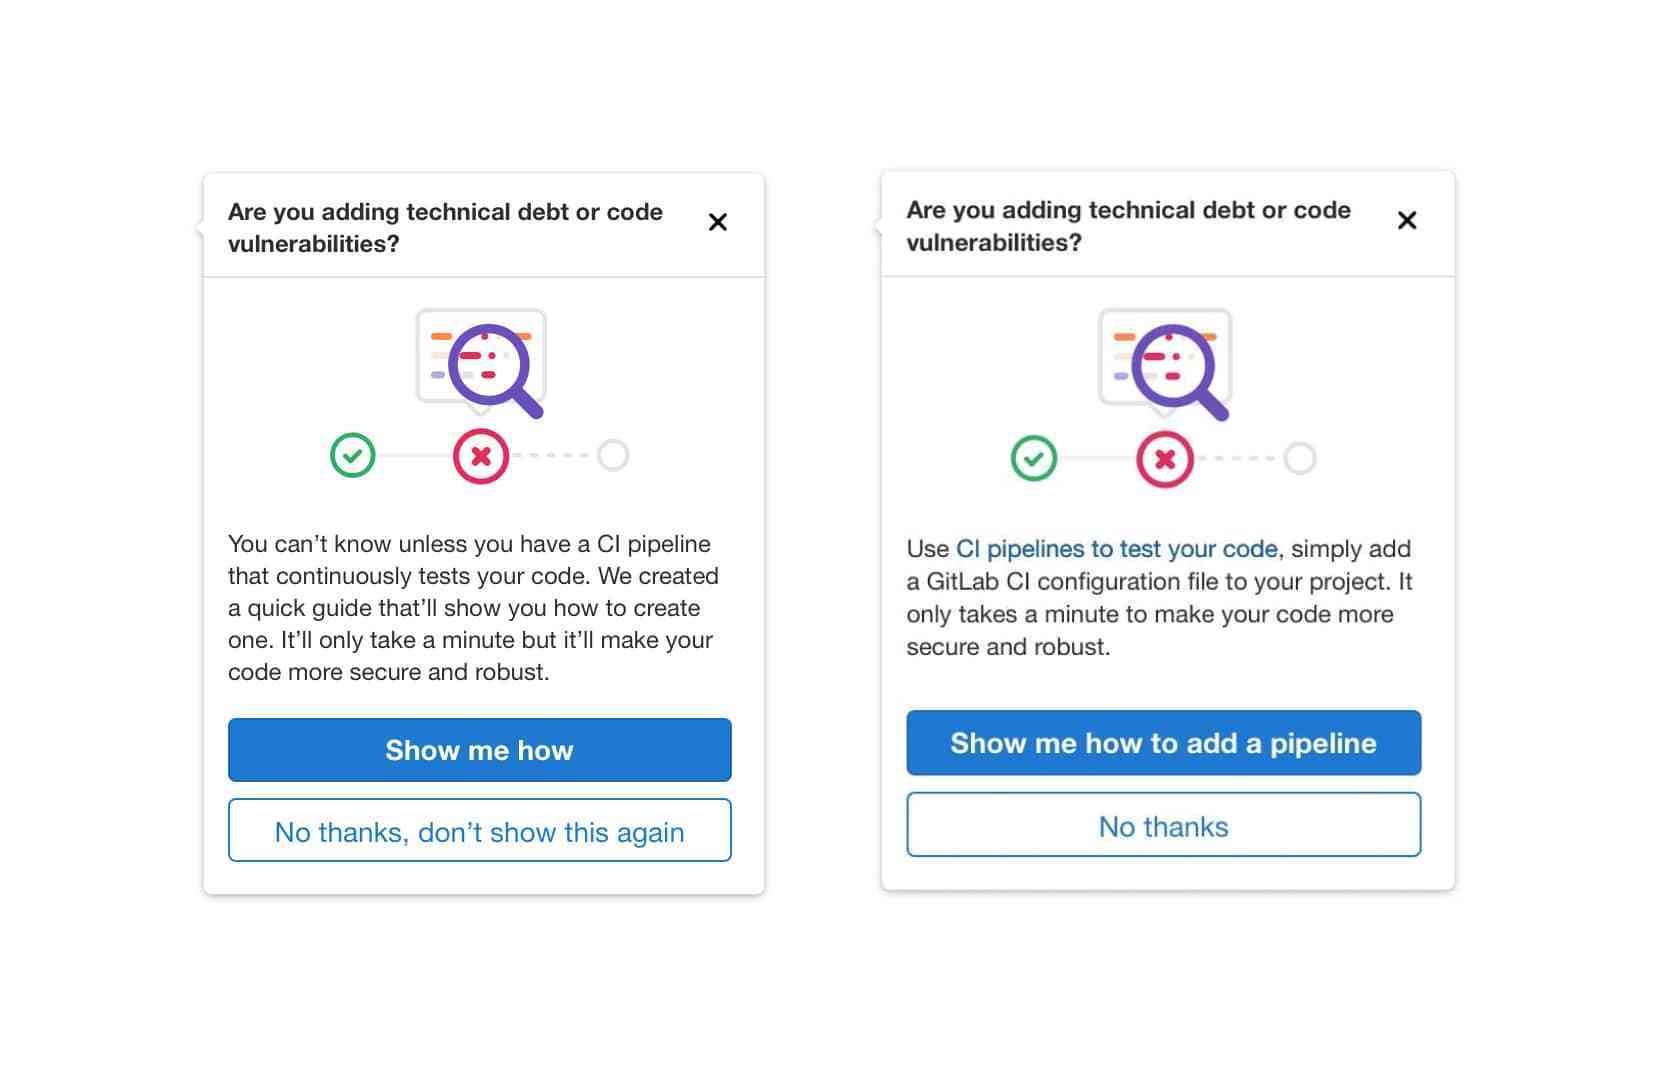The height and width of the screenshot is (1068, 1666).
Task: Click the left popover description paragraph
Action: coord(473,608)
